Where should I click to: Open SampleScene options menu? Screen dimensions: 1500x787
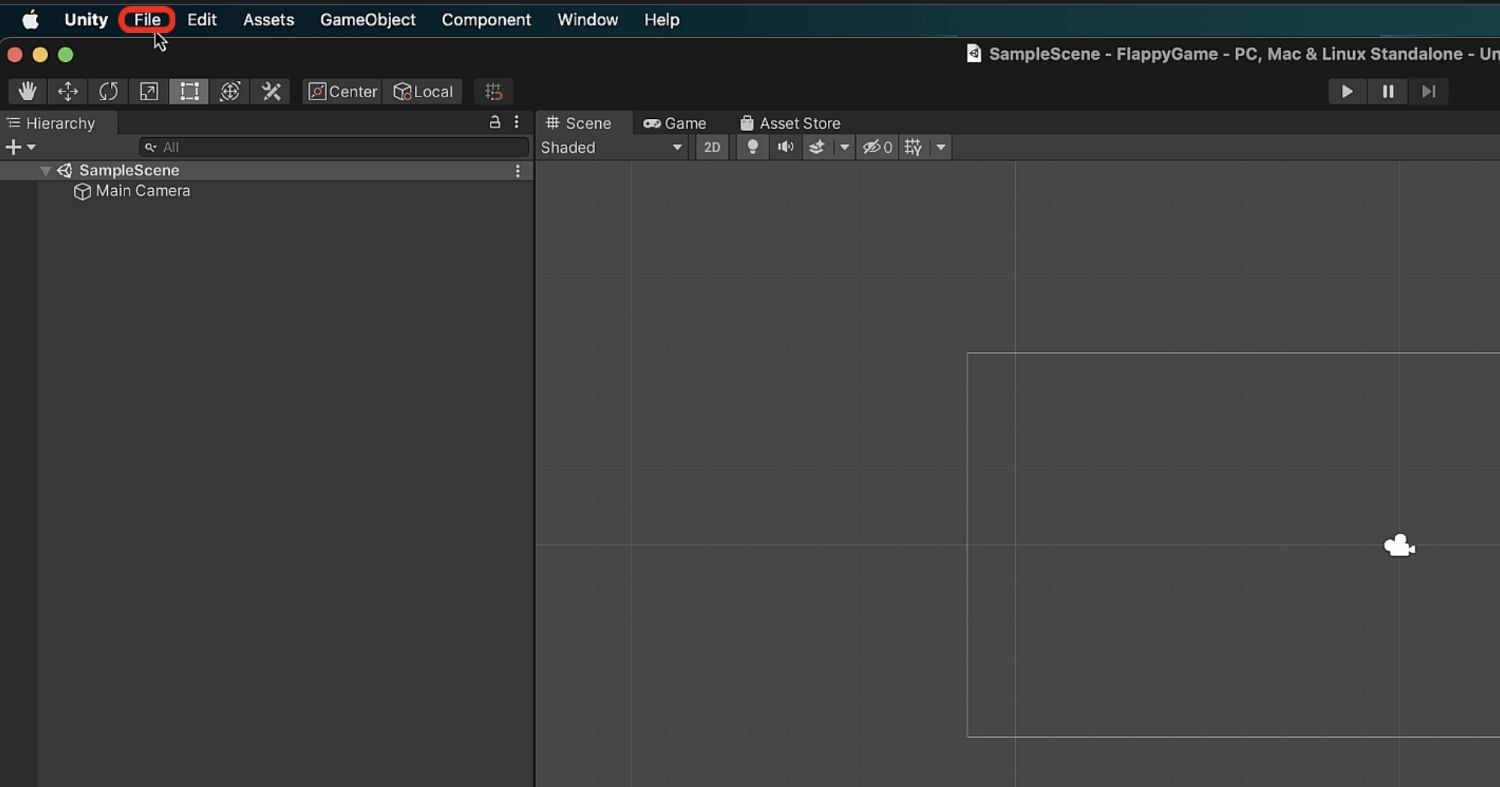pos(518,171)
